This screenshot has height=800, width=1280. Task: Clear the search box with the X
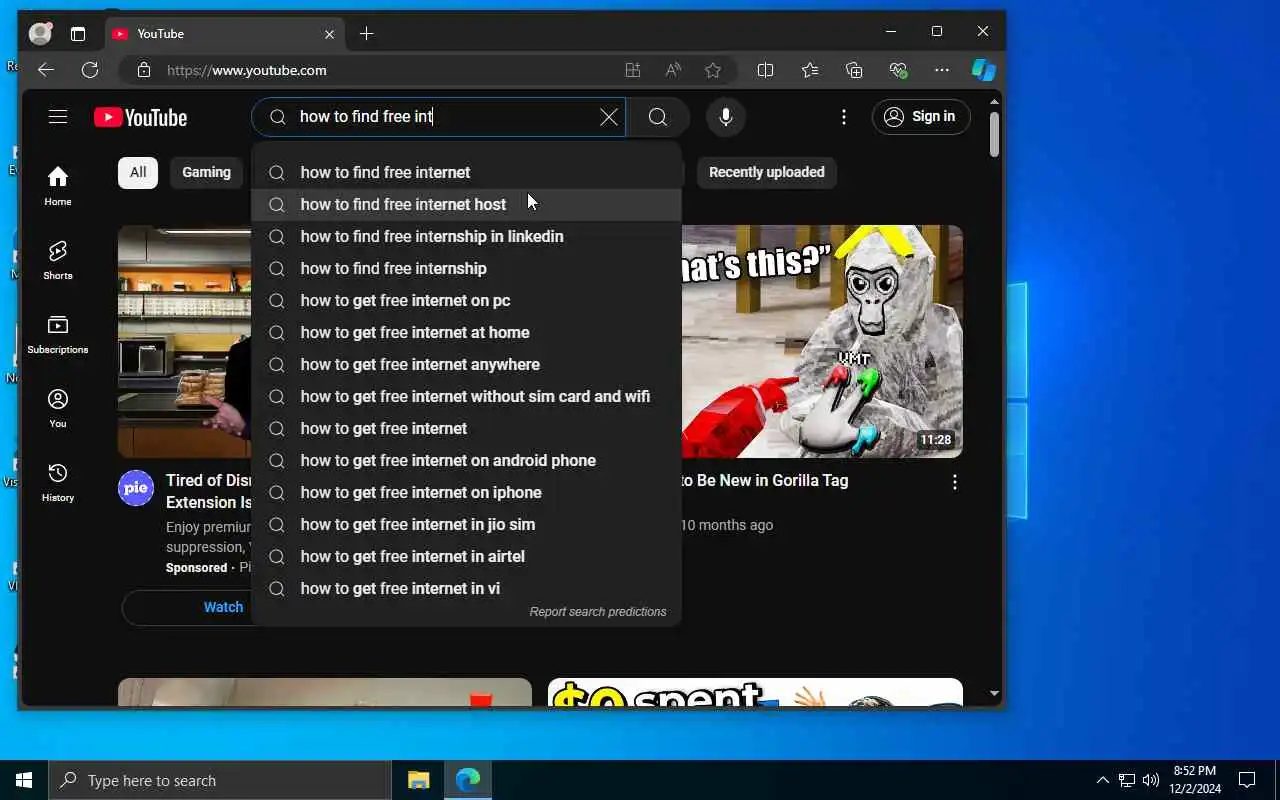[608, 117]
